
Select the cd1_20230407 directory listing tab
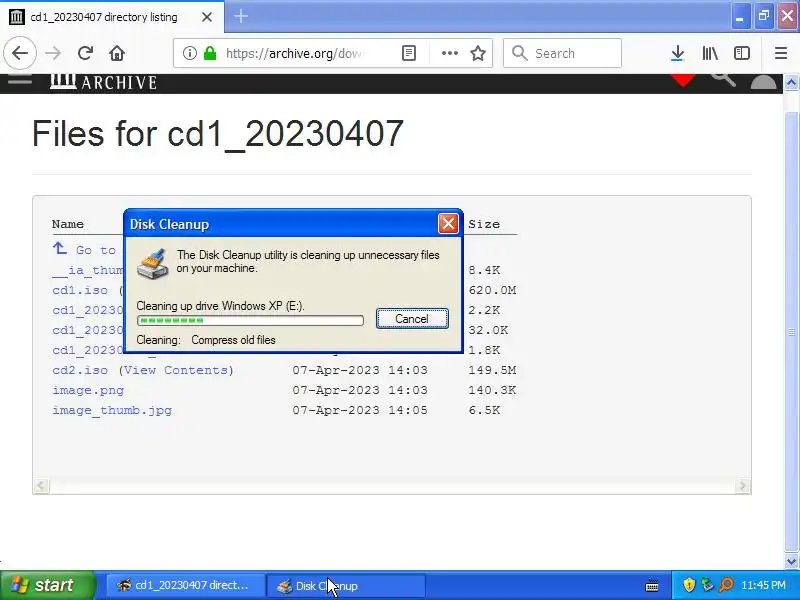click(112, 17)
